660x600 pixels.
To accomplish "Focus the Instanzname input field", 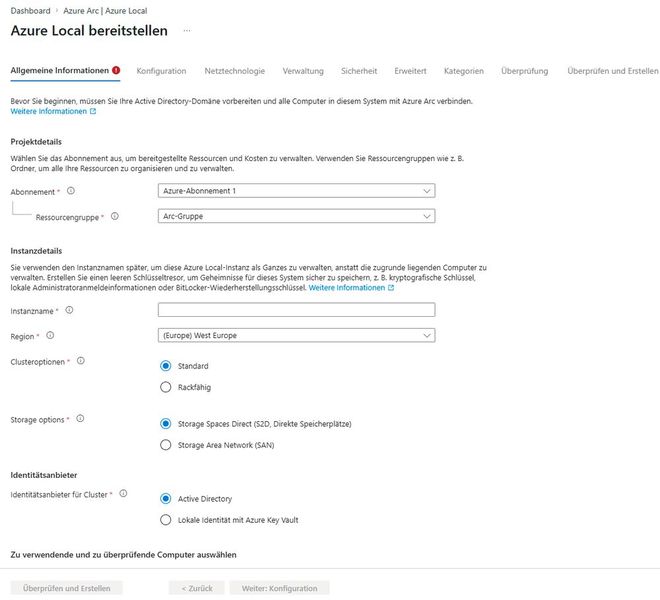I will click(296, 310).
